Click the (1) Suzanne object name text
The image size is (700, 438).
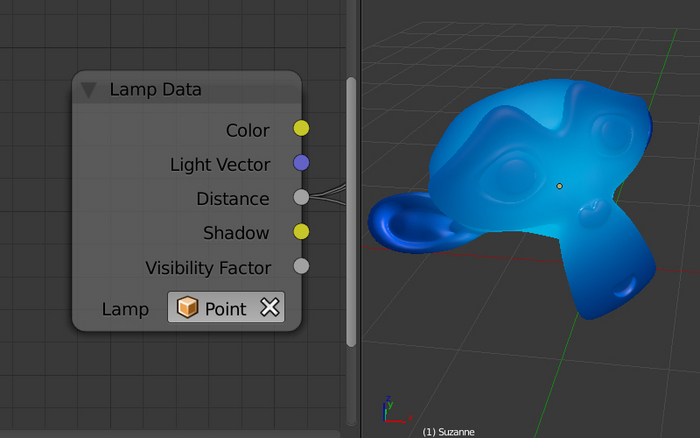click(448, 432)
